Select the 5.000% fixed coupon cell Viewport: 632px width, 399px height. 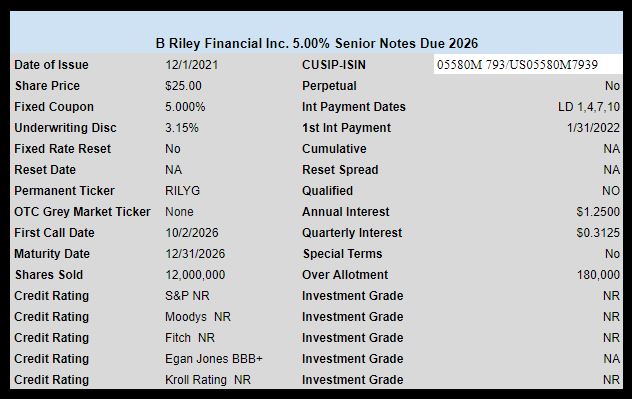pos(185,107)
